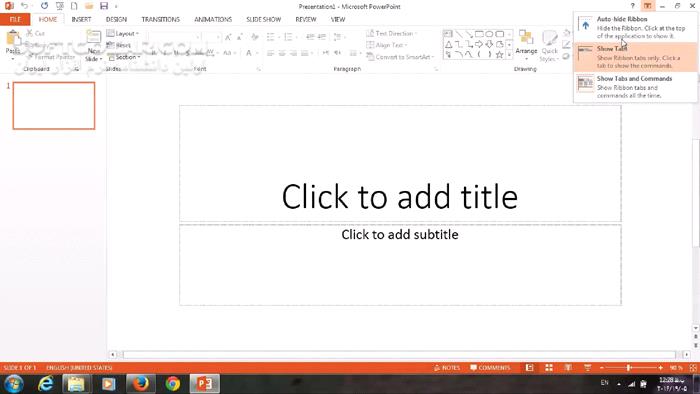Click the Decrease Font Size icon
700x394 pixels.
(x=240, y=37)
